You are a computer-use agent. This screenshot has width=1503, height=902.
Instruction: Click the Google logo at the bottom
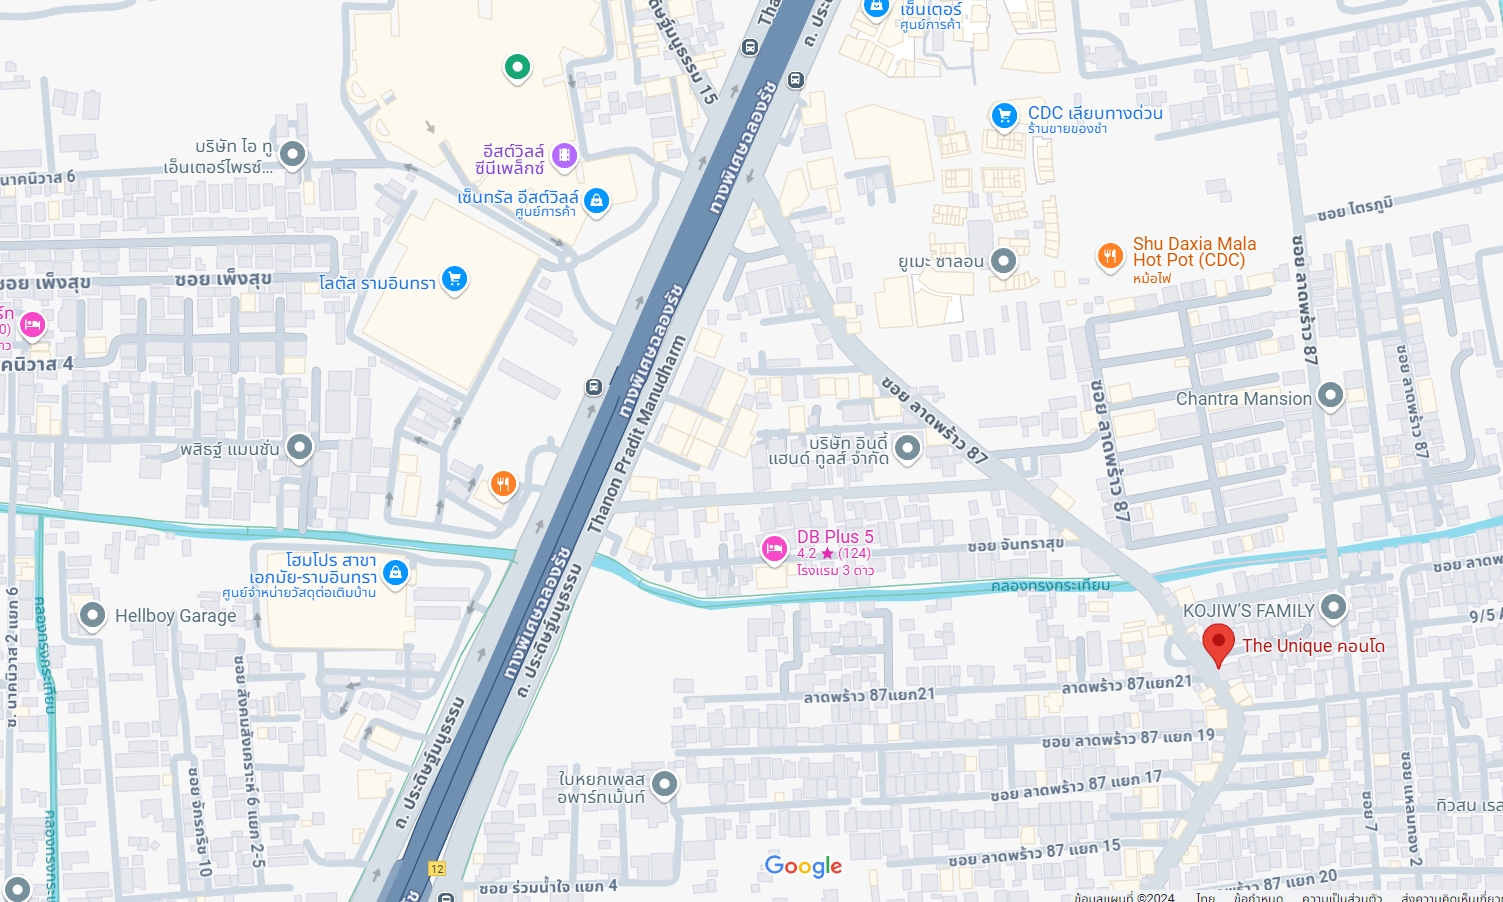(803, 866)
